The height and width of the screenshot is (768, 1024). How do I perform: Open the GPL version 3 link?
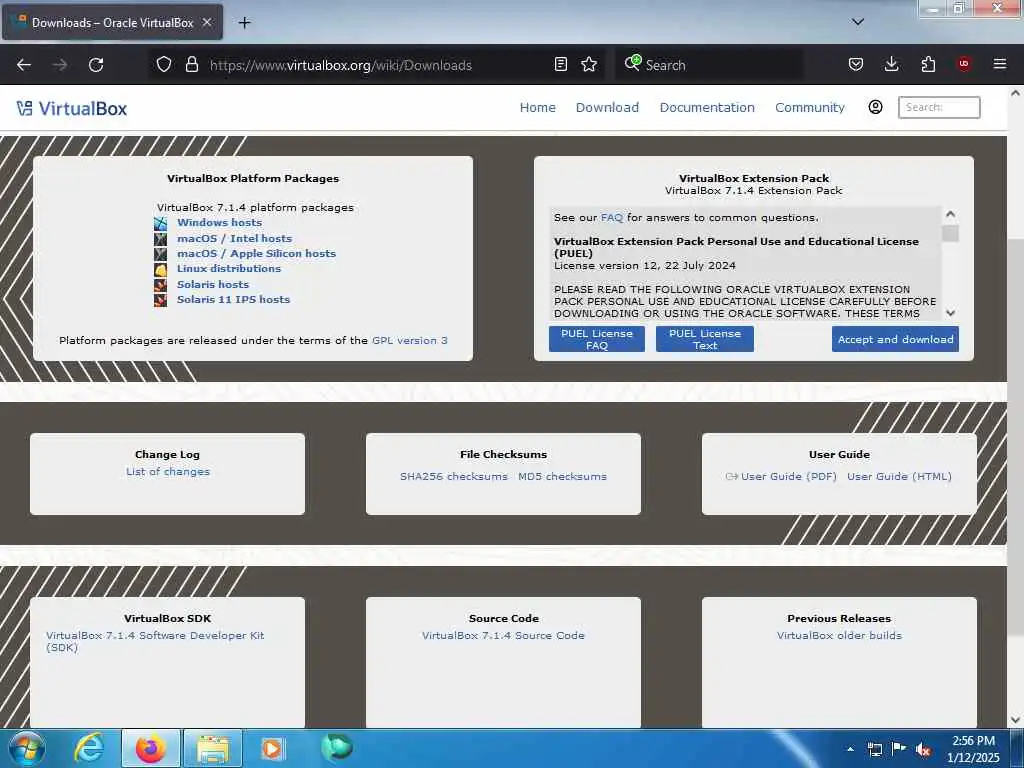tap(409, 340)
